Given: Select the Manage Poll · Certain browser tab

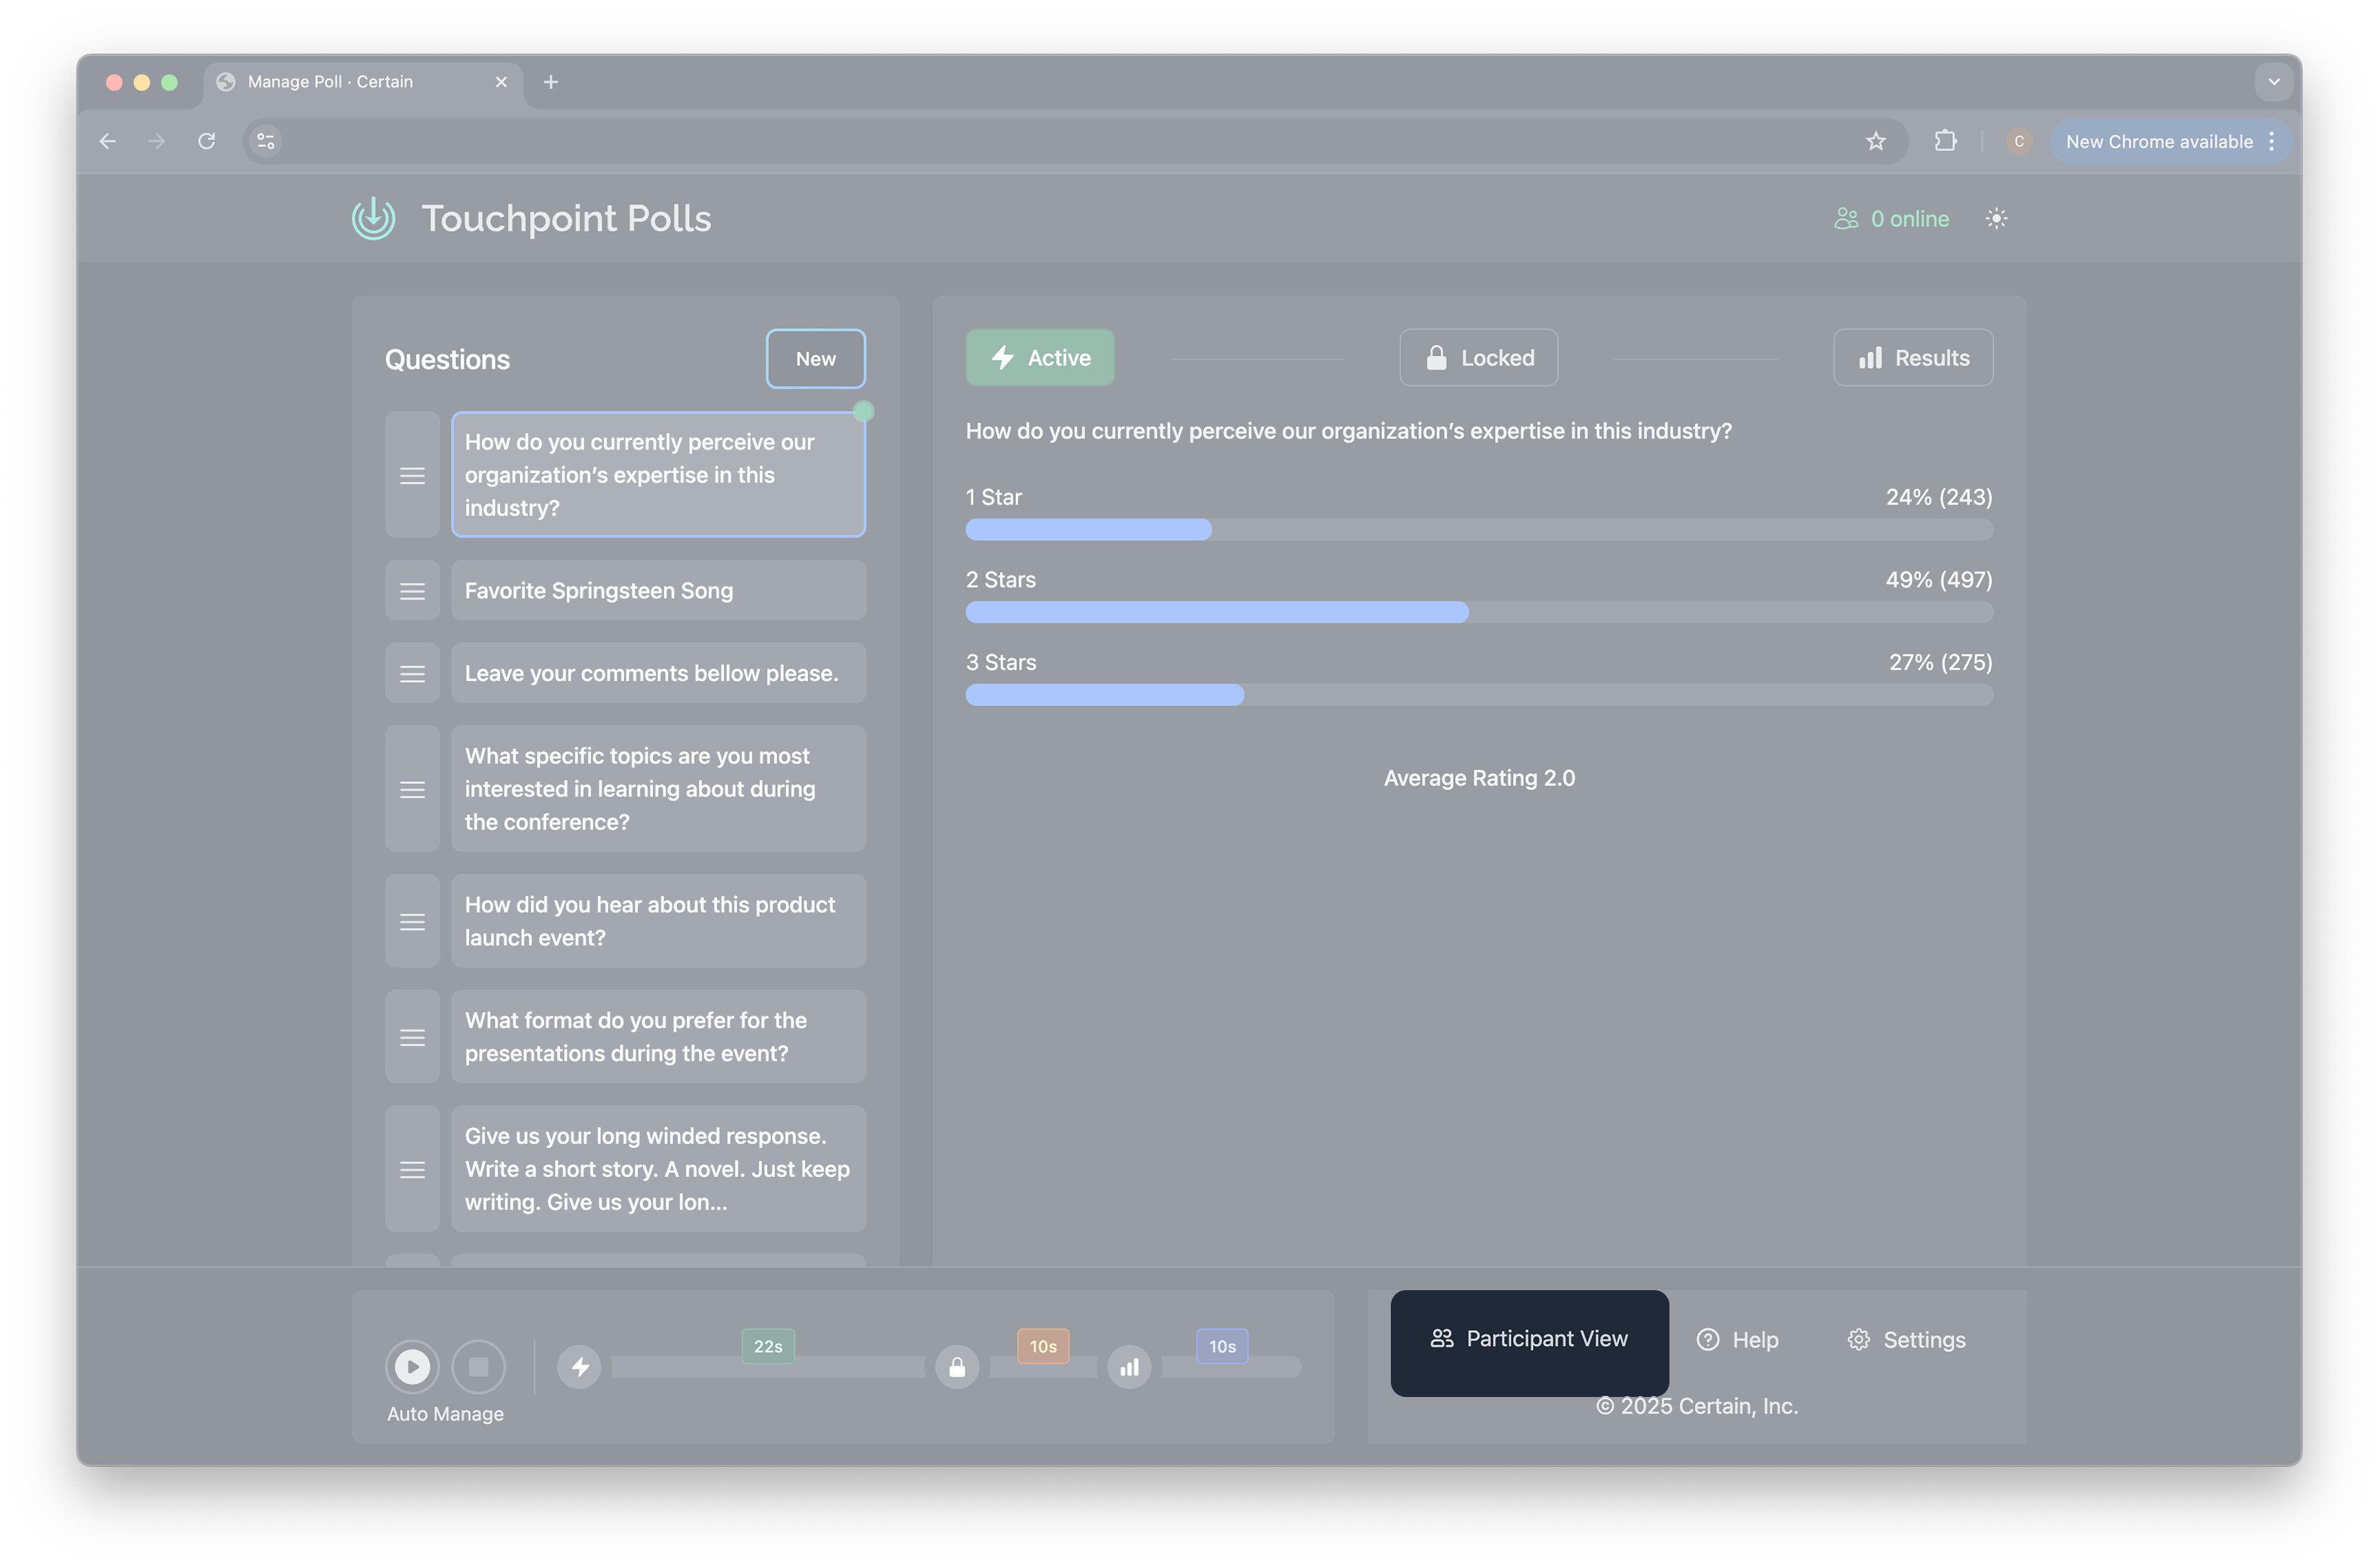Looking at the screenshot, I should (363, 82).
